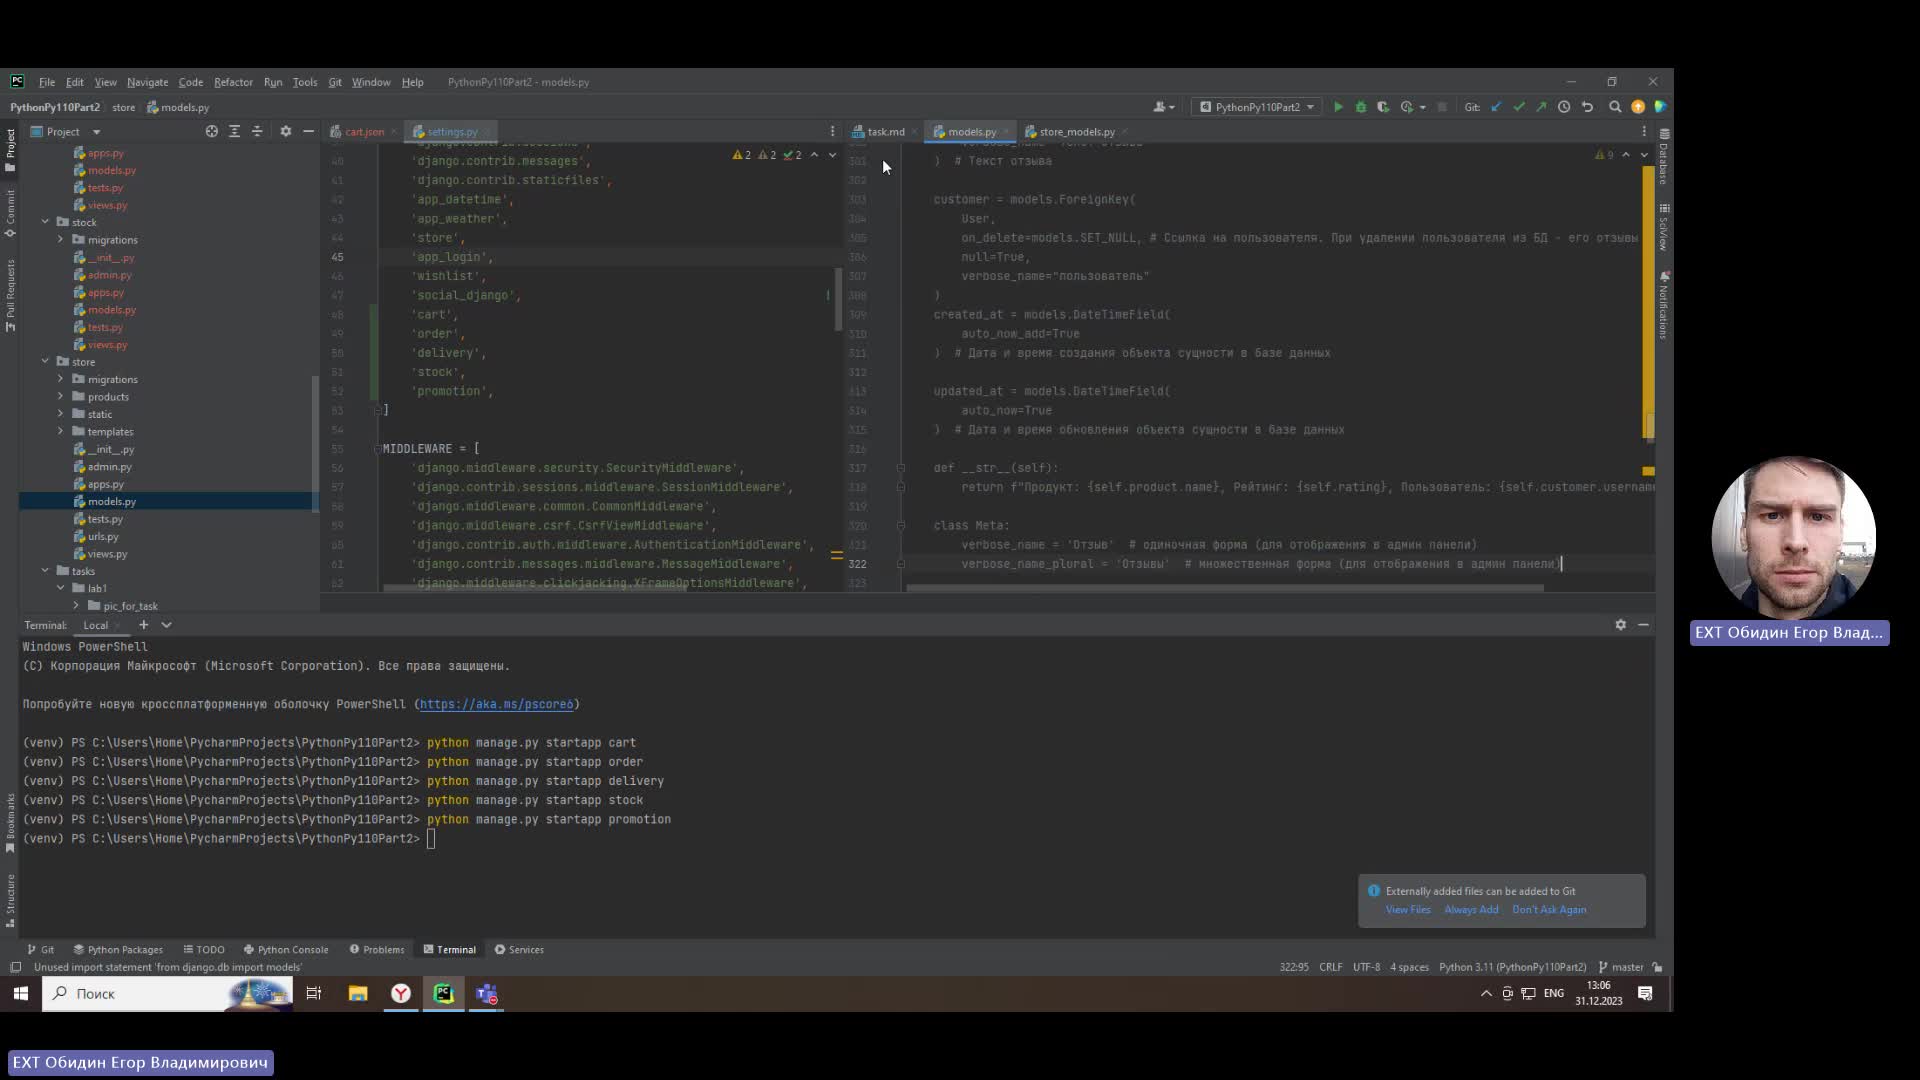Switch to the cart.json tab
1920x1080 pixels.
364,132
